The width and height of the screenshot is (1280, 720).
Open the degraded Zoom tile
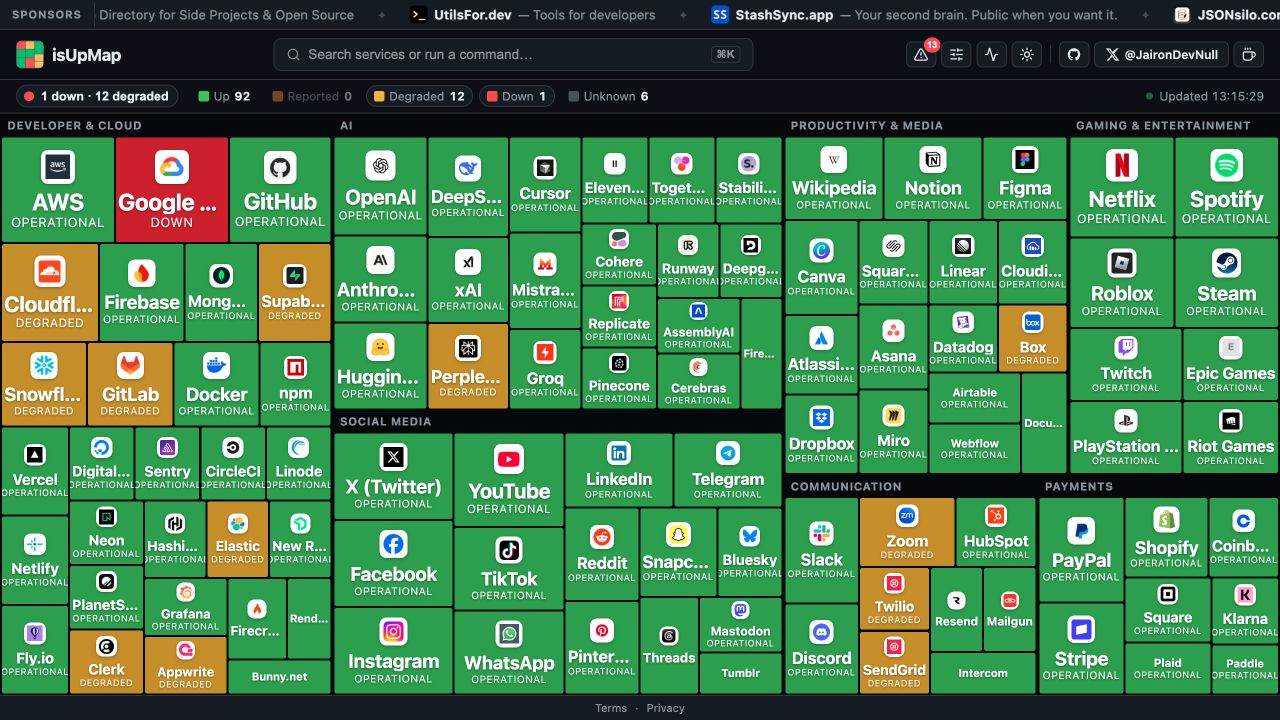pos(907,531)
